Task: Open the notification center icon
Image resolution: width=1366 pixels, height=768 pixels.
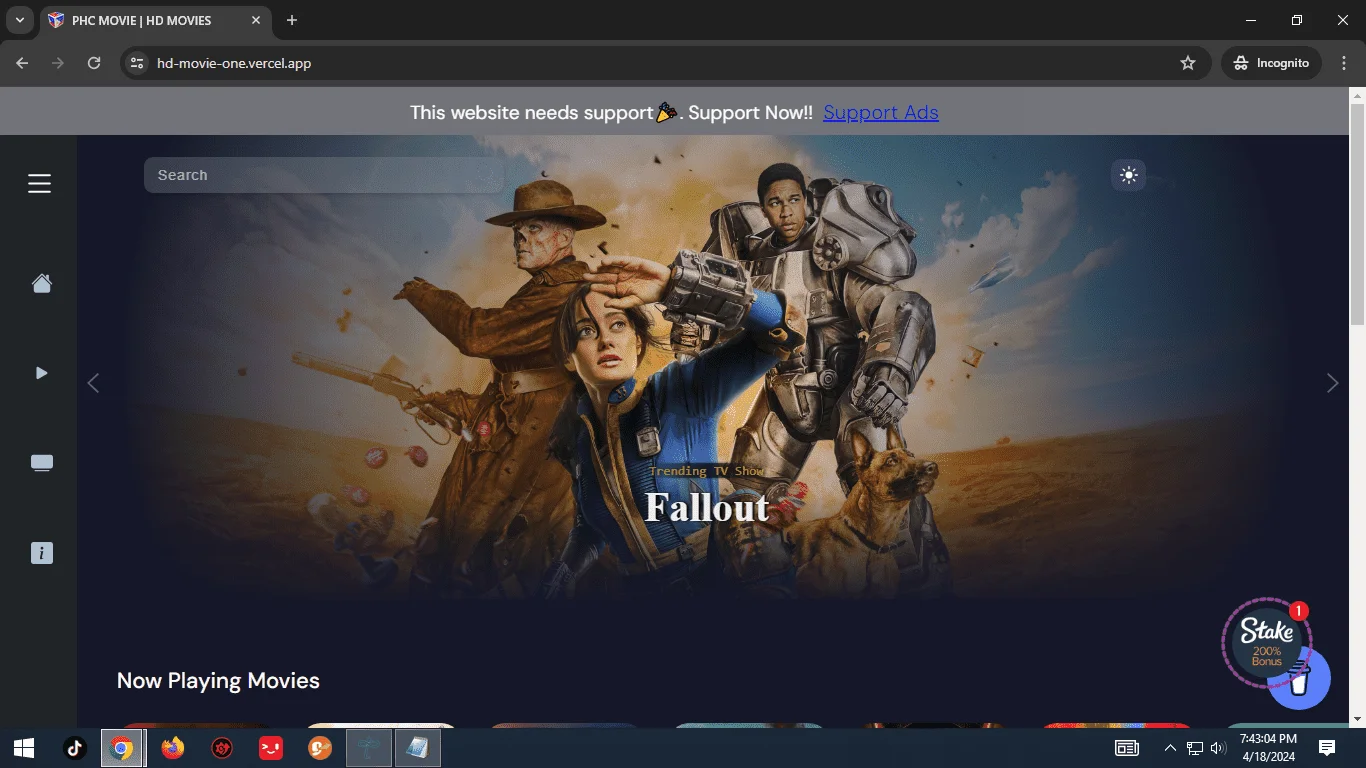Action: coord(1327,748)
